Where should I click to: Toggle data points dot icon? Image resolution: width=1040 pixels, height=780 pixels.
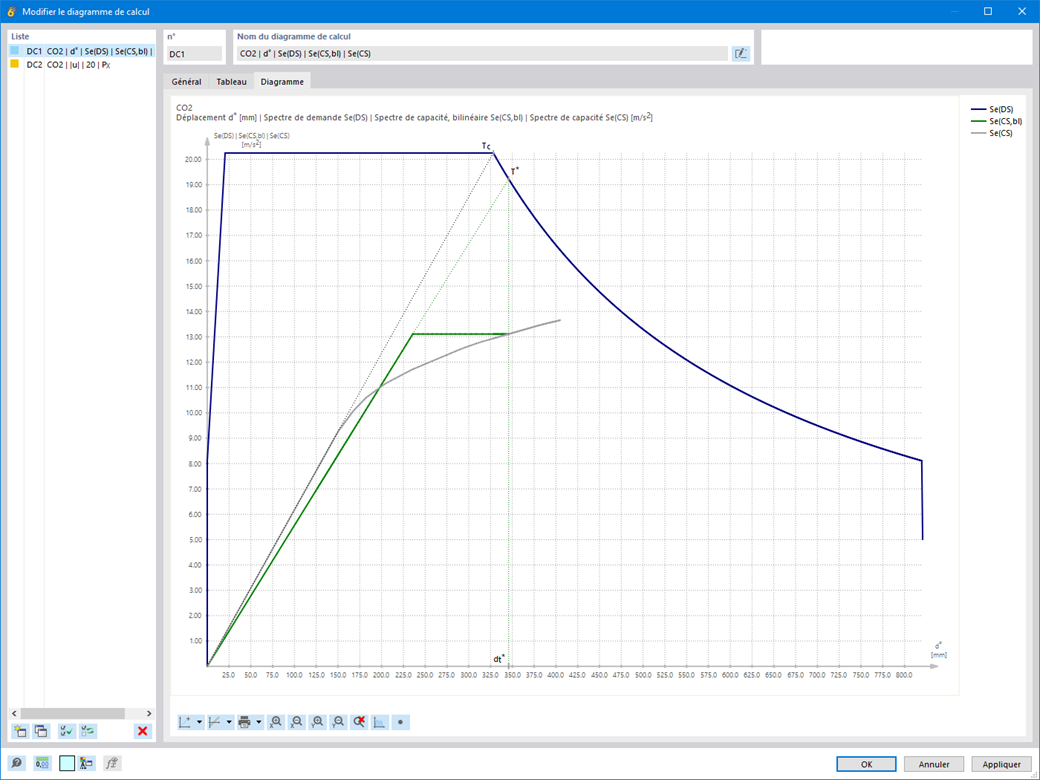coord(401,722)
